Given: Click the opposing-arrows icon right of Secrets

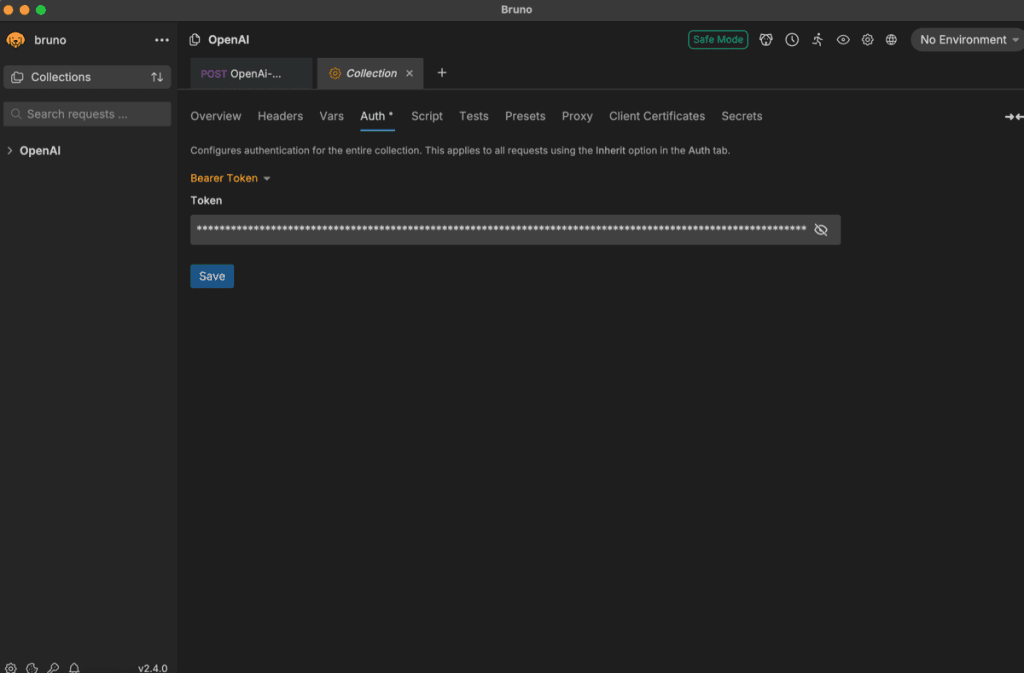Looking at the screenshot, I should tap(1014, 117).
